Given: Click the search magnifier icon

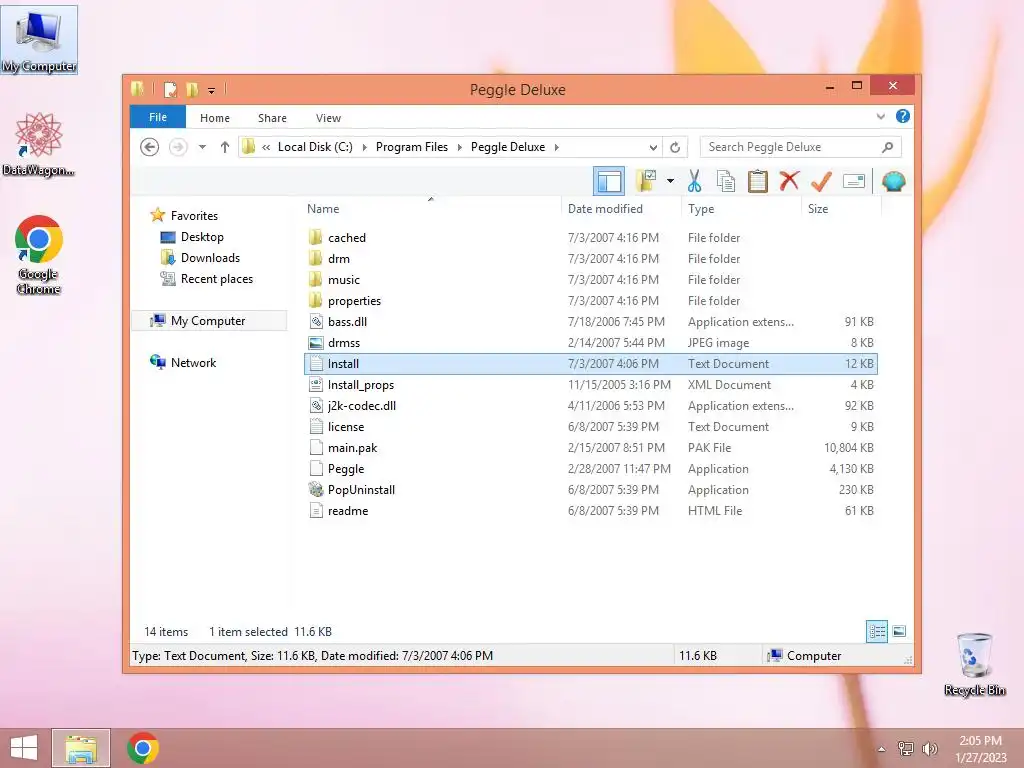Looking at the screenshot, I should click(887, 147).
